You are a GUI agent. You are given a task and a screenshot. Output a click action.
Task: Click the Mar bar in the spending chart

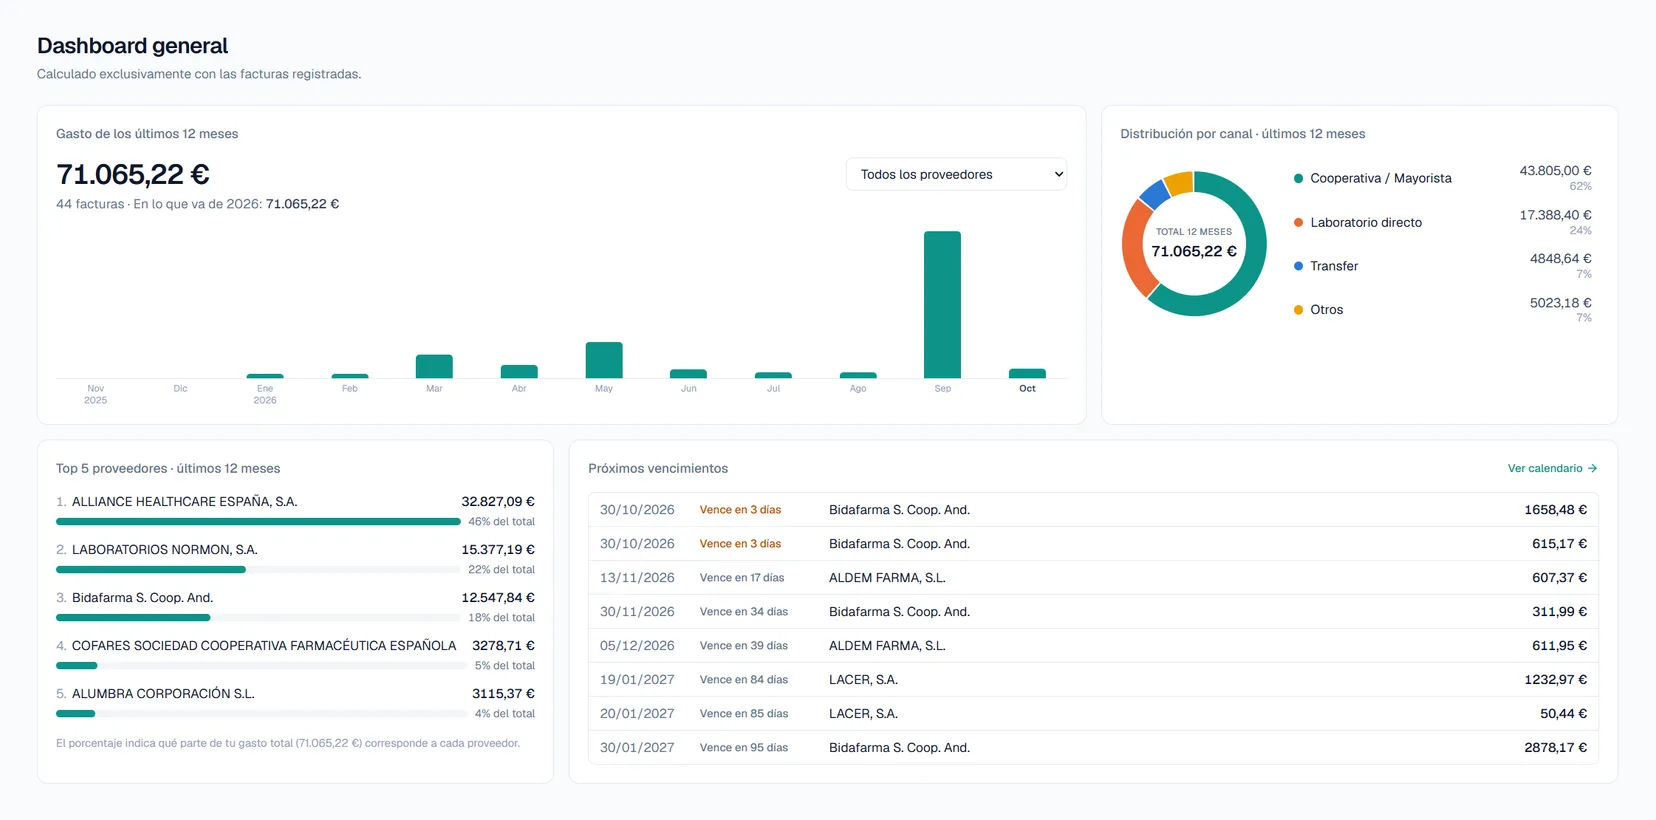434,366
